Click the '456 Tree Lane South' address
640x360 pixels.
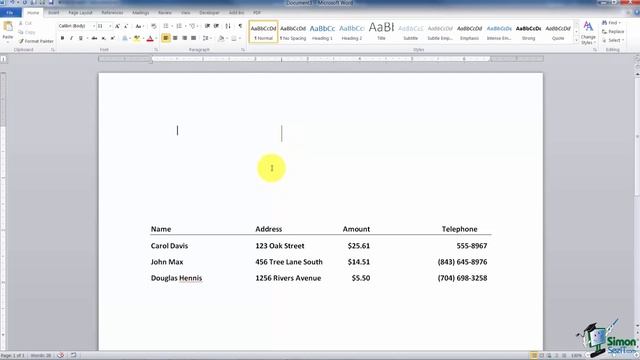[289, 262]
